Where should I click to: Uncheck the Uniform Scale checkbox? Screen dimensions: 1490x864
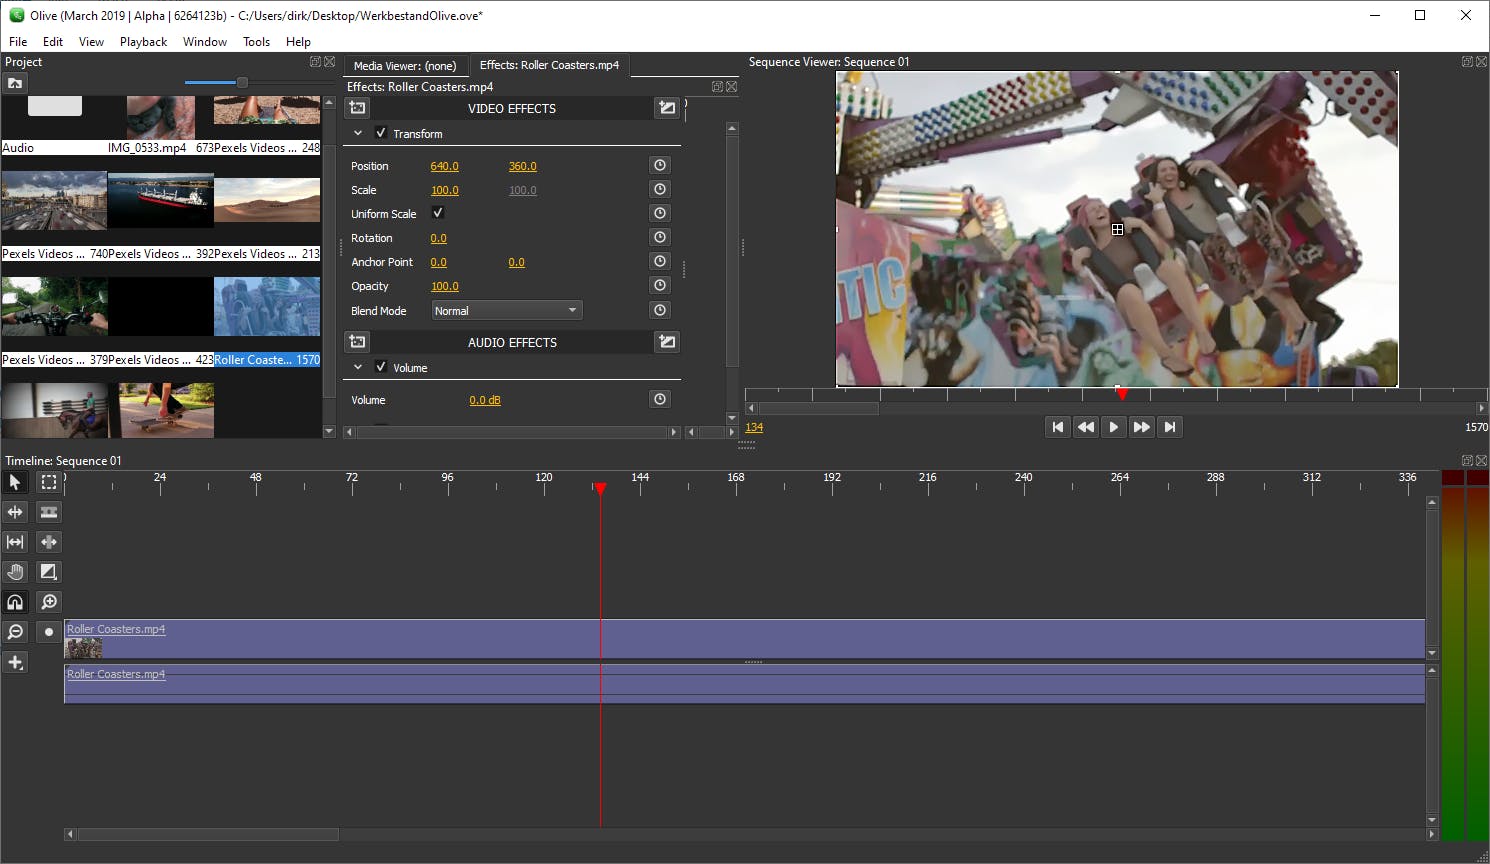click(438, 213)
